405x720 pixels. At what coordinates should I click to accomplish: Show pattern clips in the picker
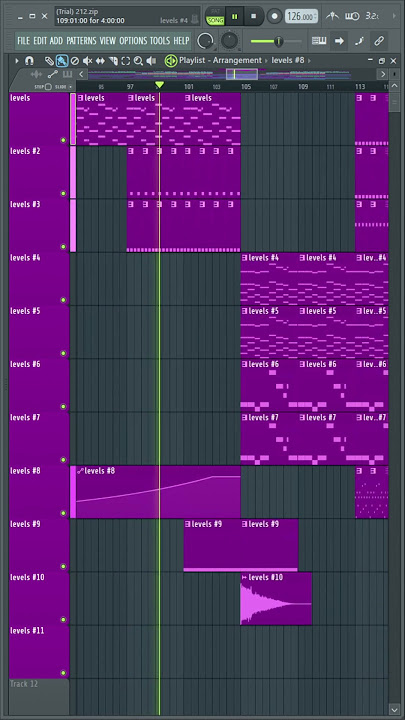(x=68, y=74)
